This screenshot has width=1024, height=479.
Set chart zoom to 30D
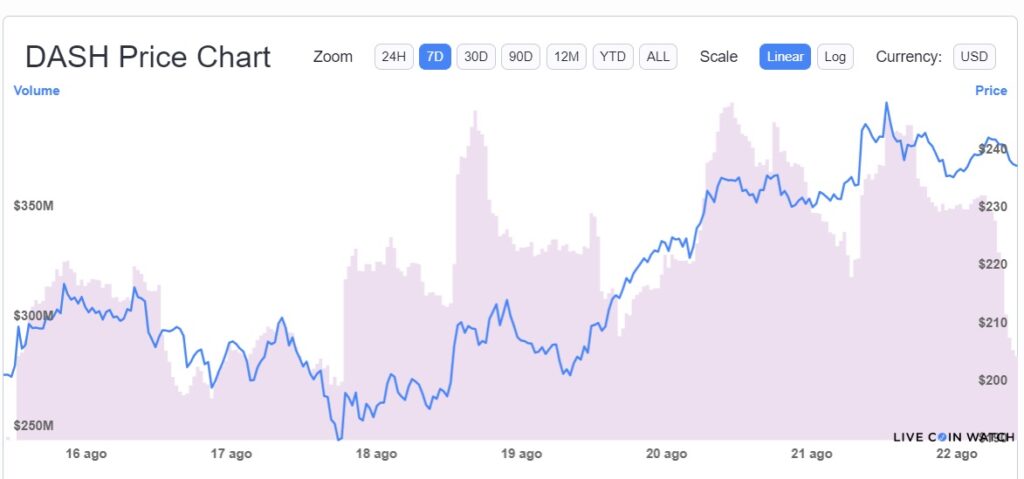[476, 57]
